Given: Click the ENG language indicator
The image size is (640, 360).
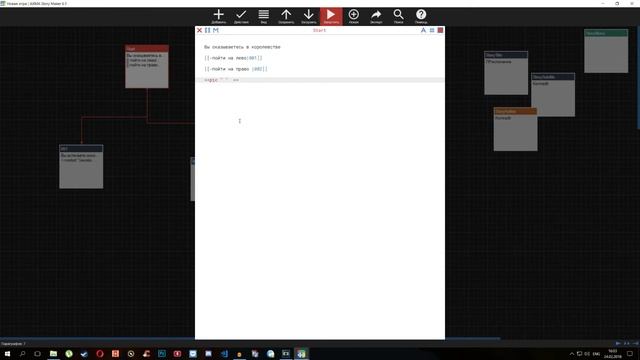Looking at the screenshot, I should click(596, 354).
